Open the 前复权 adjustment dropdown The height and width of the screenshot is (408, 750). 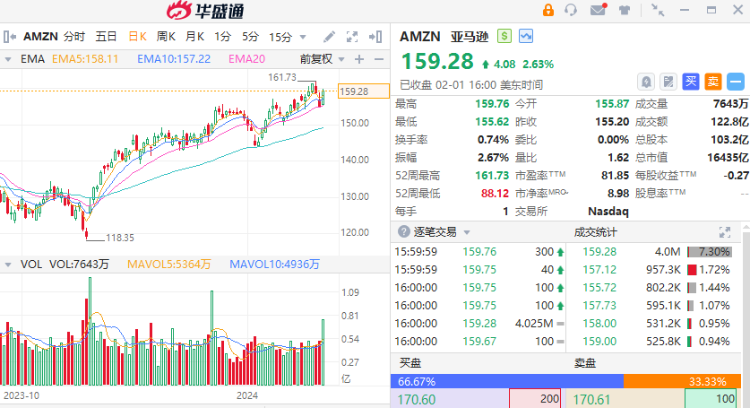[342, 59]
